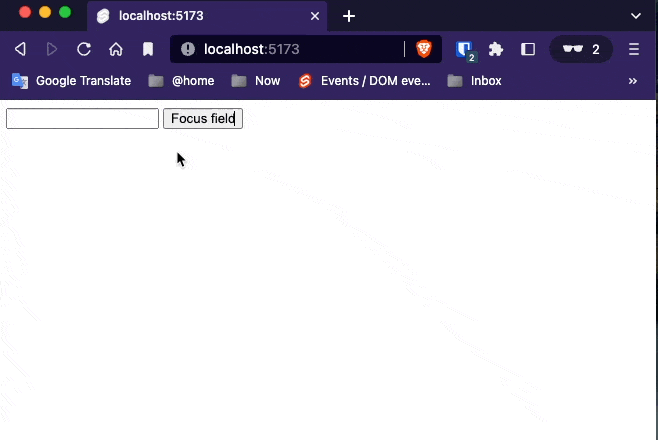Go to the home page icon
This screenshot has height=440, width=658.
pos(116,49)
